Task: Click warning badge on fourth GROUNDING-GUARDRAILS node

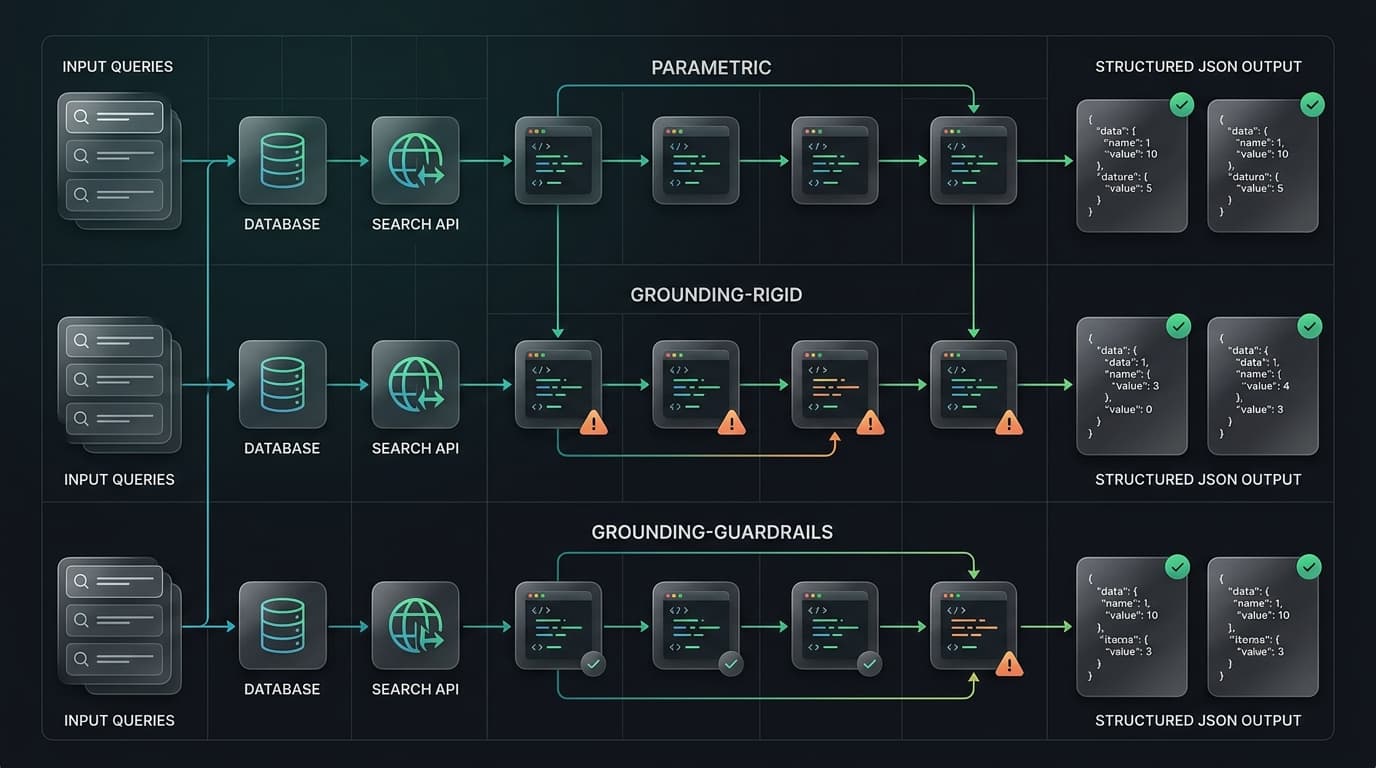Action: pyautogui.click(x=1009, y=664)
